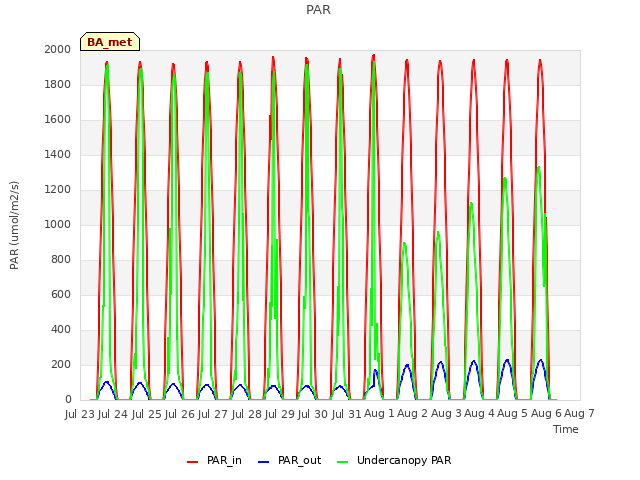Click the Aug 4 x-axis tick label
Image resolution: width=640 pixels, height=480 pixels.
click(x=479, y=414)
